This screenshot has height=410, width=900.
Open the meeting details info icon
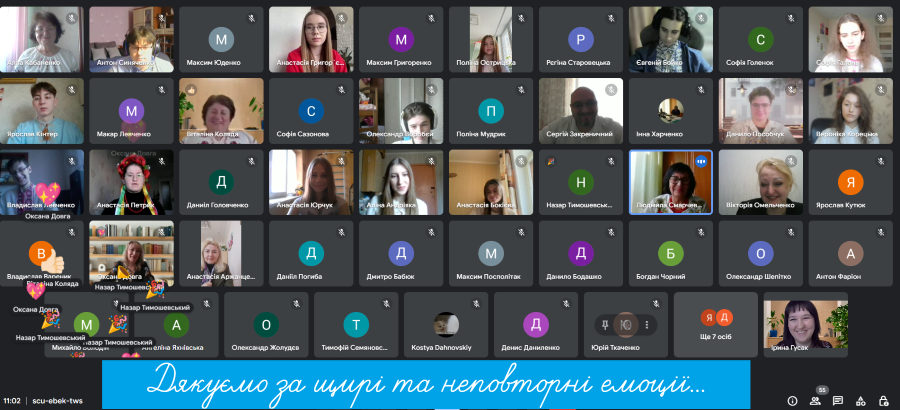(x=792, y=401)
